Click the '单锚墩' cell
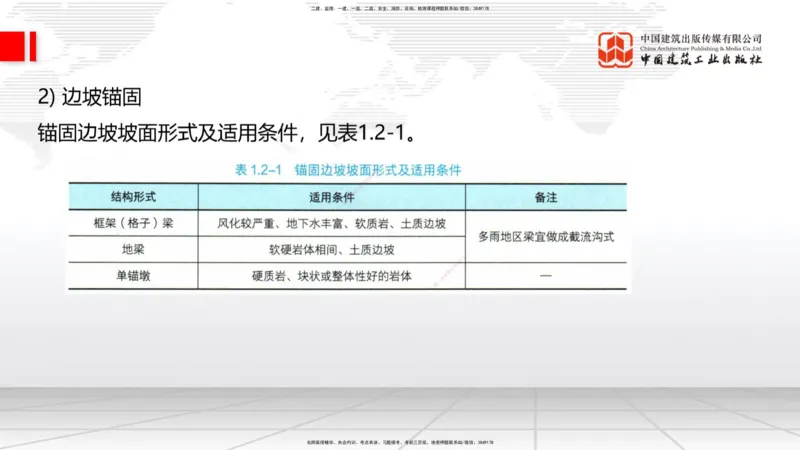This screenshot has width=800, height=450. pyautogui.click(x=133, y=276)
